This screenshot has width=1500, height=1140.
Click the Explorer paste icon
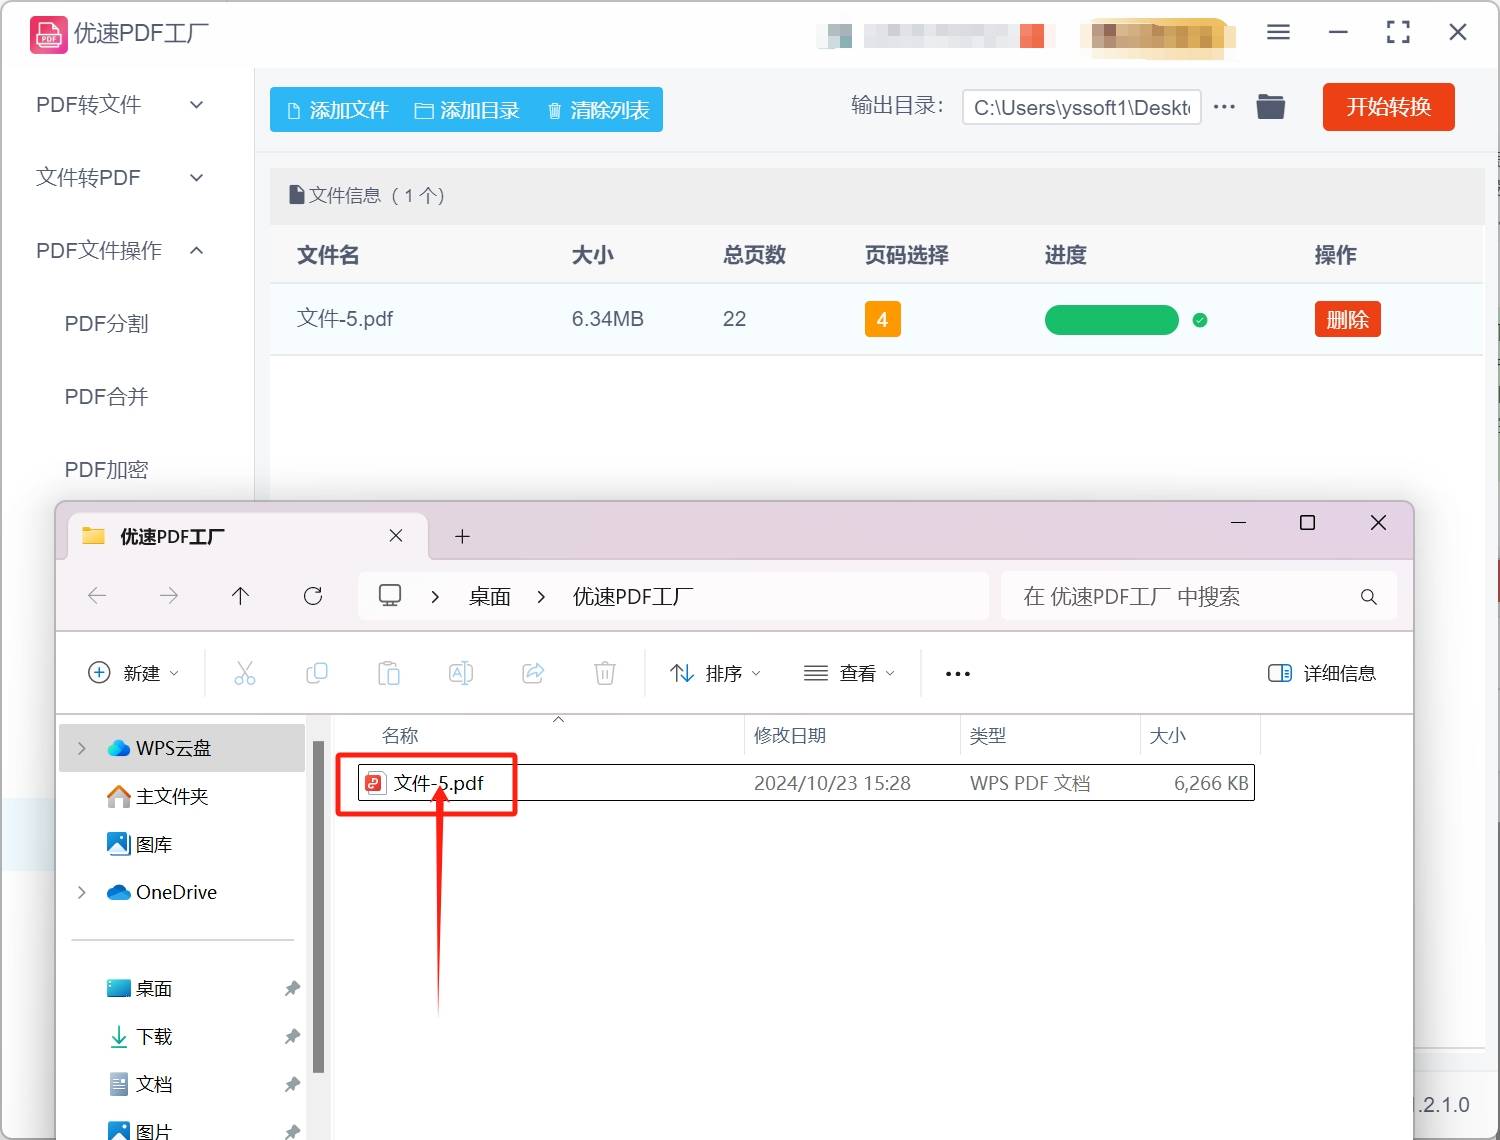pyautogui.click(x=388, y=673)
